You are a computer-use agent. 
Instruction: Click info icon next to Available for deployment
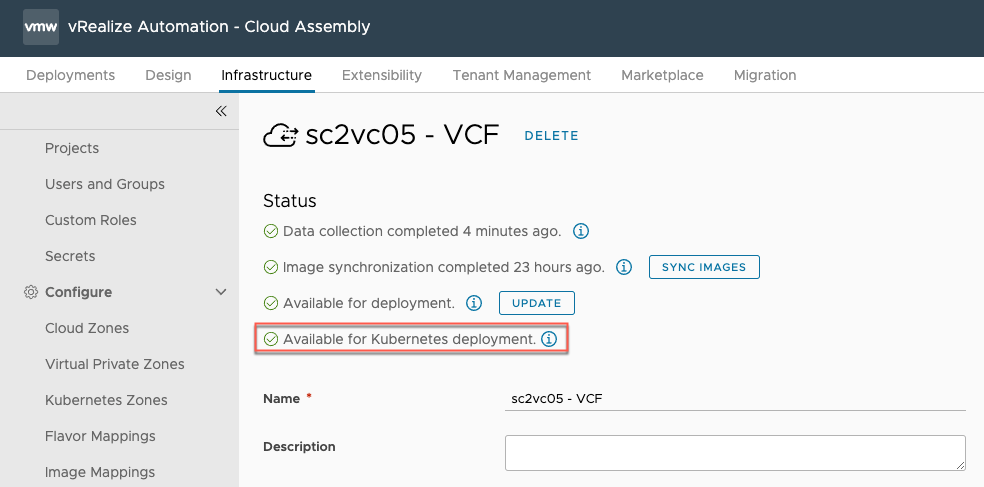pos(475,303)
